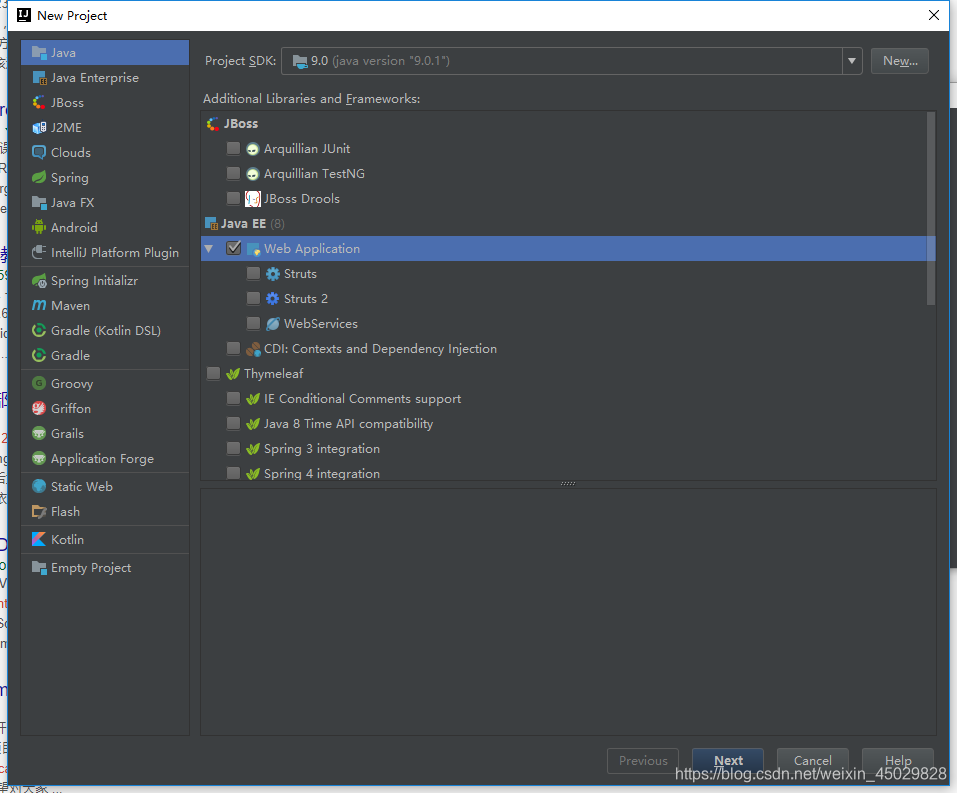957x793 pixels.
Task: Click the Previous button
Action: pyautogui.click(x=643, y=761)
